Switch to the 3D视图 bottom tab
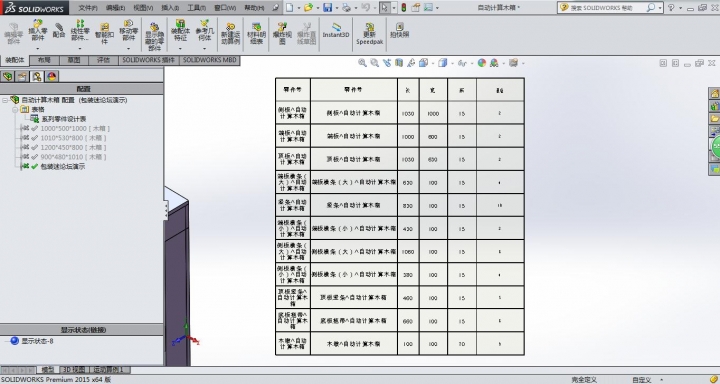The height and width of the screenshot is (384, 720). pyautogui.click(x=74, y=369)
